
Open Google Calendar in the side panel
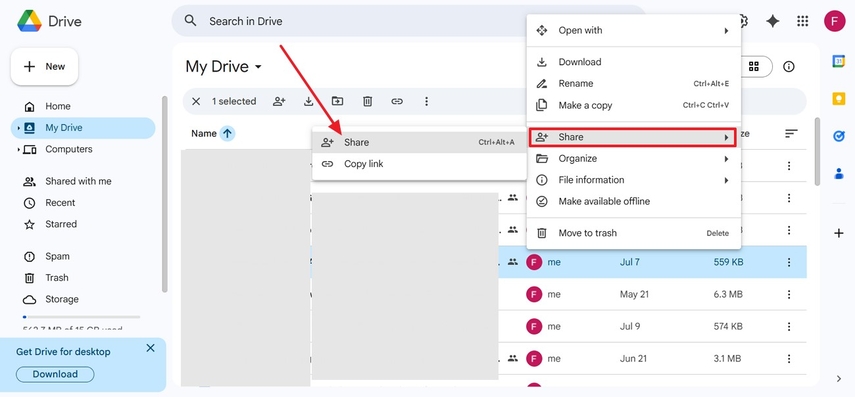pos(839,62)
